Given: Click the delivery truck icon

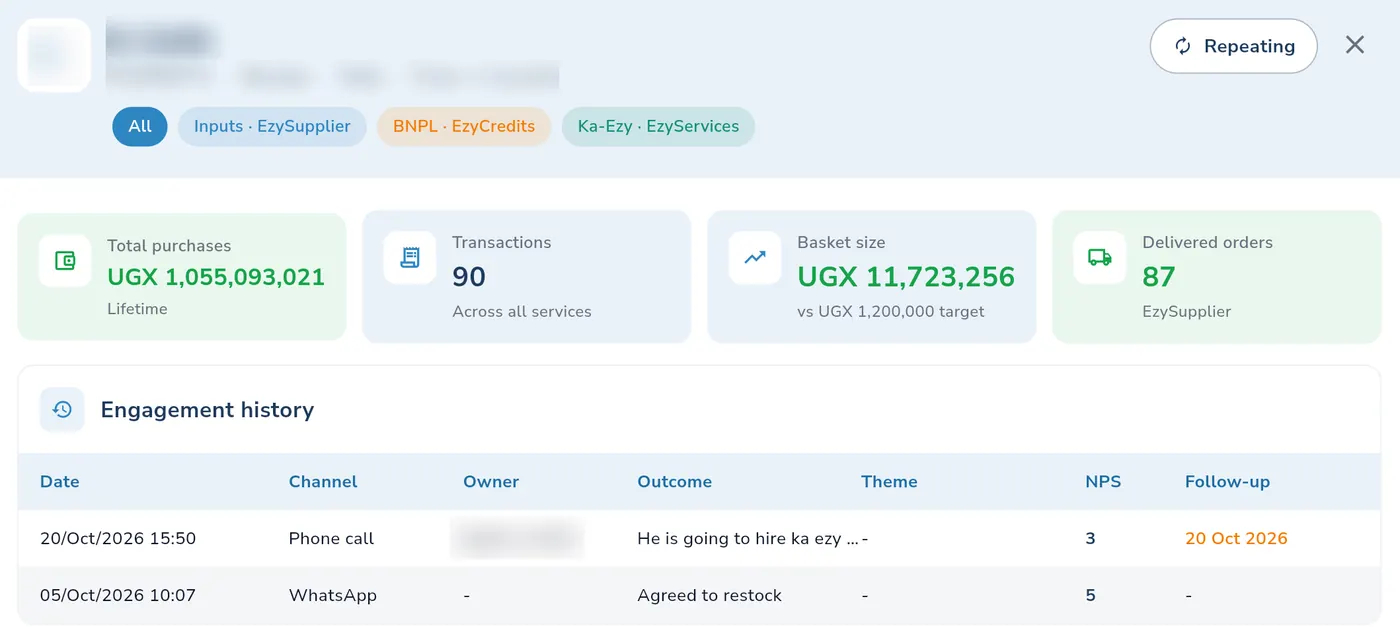Looking at the screenshot, I should [1100, 257].
